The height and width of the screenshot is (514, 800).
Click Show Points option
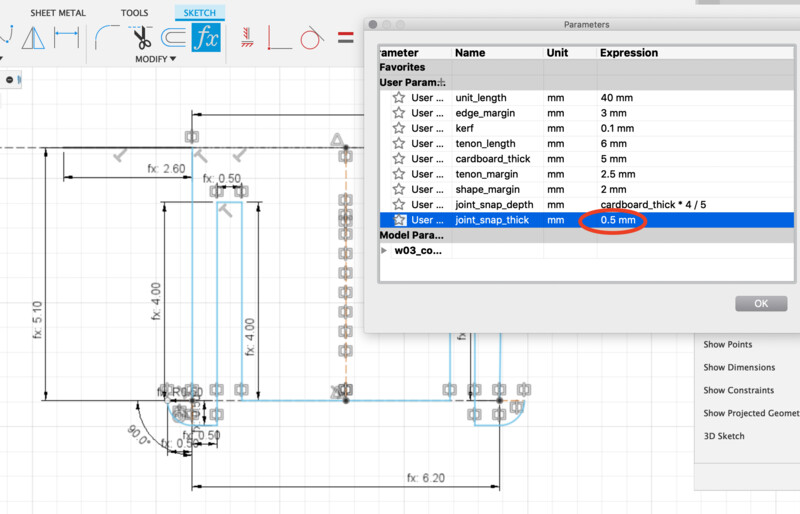pyautogui.click(x=728, y=345)
